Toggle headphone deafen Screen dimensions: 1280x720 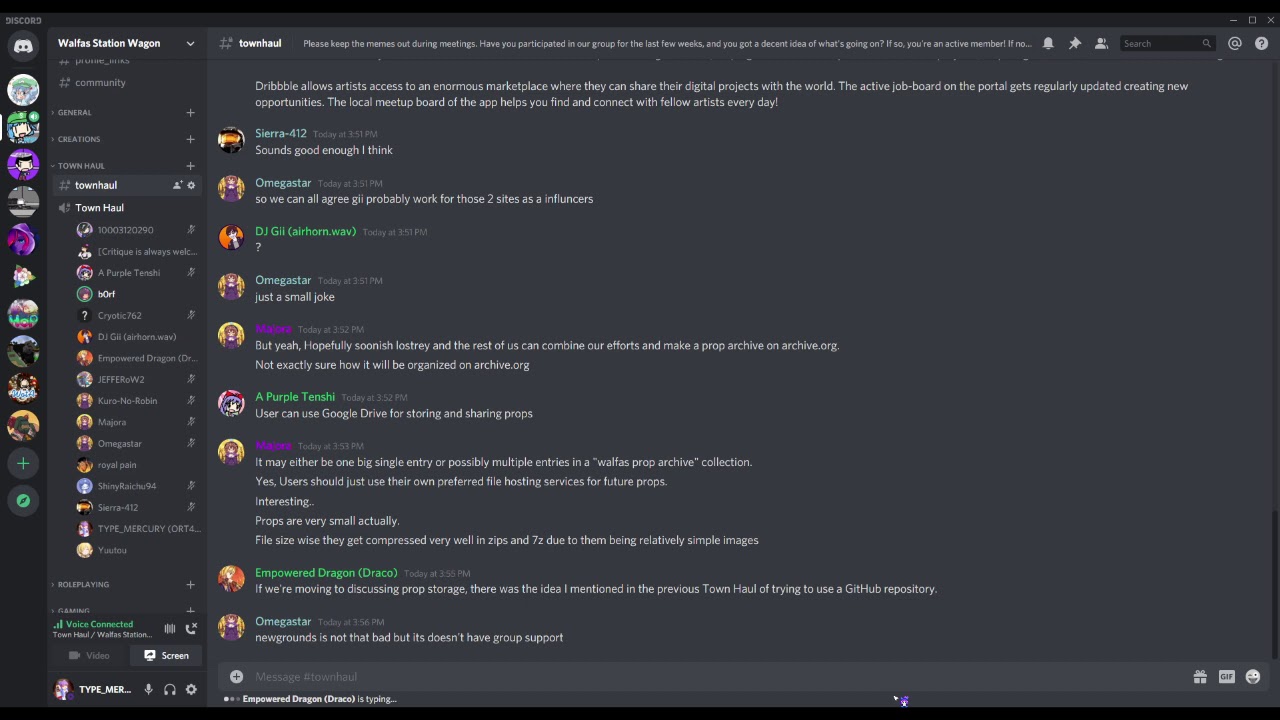point(170,689)
